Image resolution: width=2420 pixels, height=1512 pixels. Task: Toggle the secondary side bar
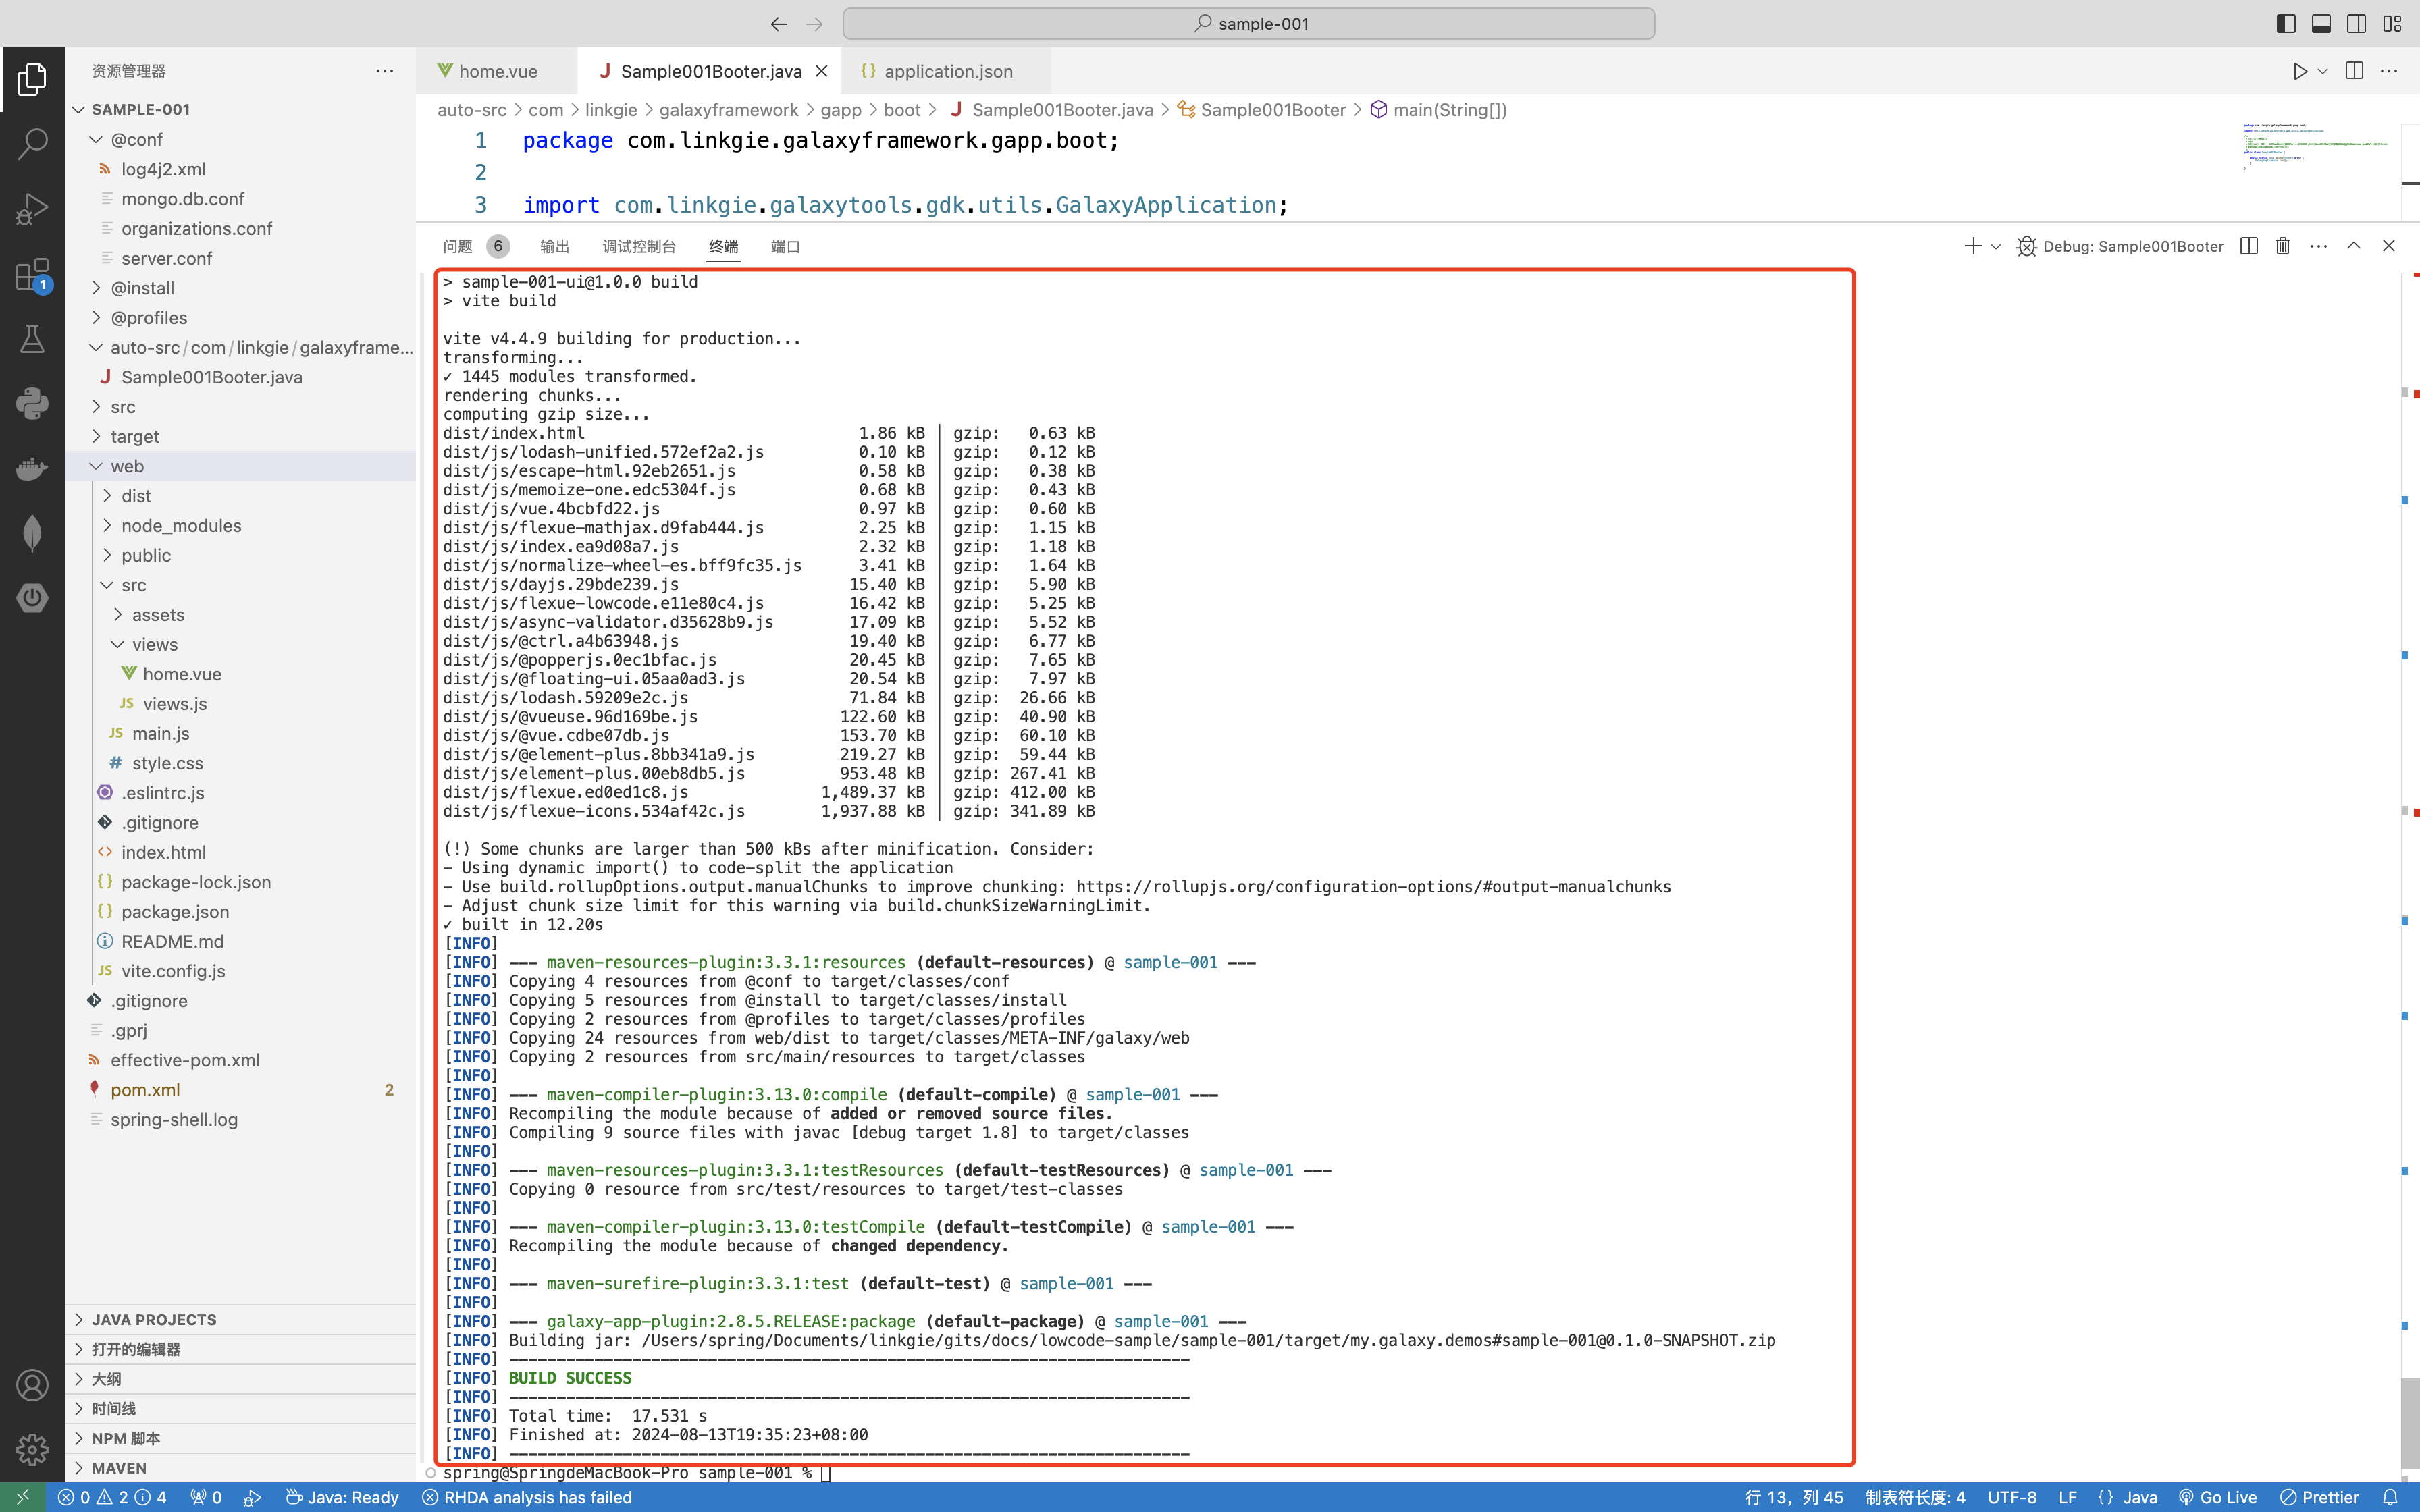(2356, 24)
